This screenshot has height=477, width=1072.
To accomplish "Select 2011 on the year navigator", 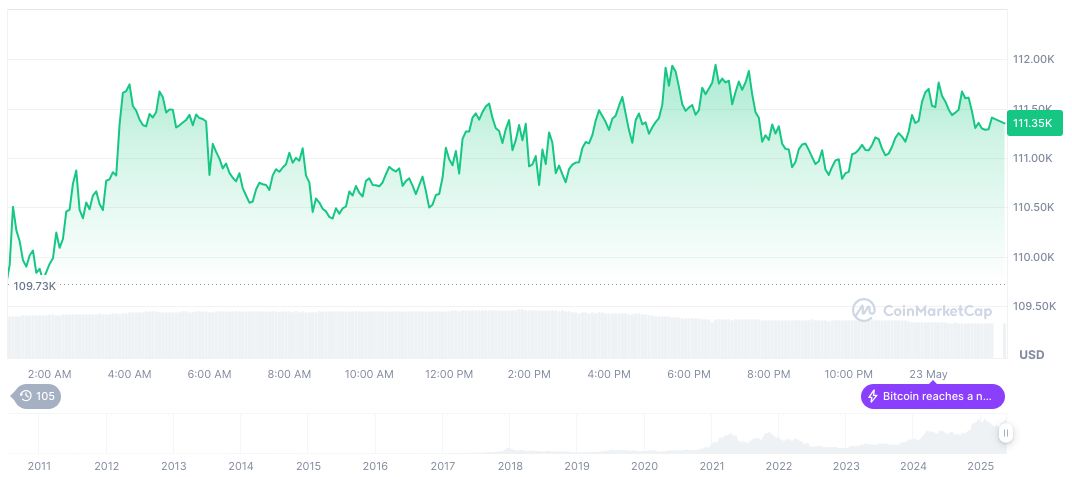I will point(39,466).
